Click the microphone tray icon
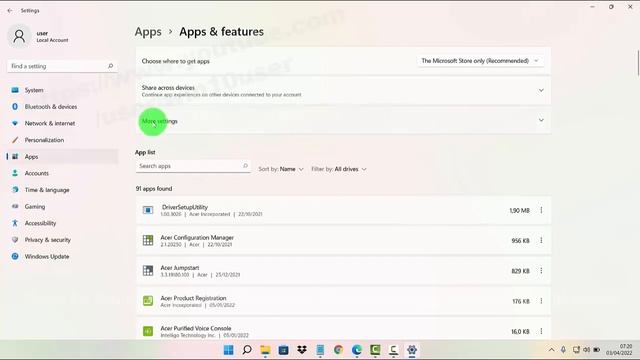 [x=563, y=350]
